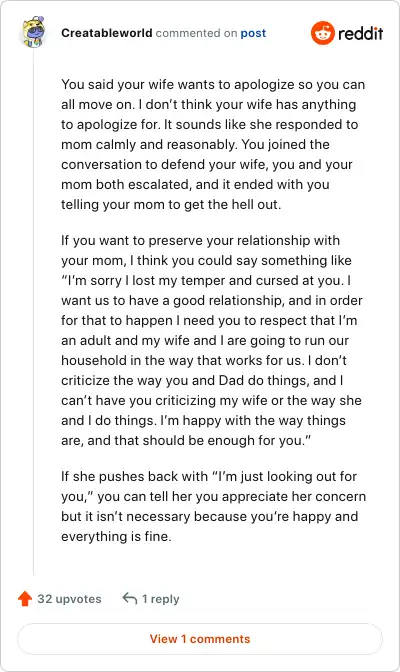
Task: Open the "1 reply" label
Action: (x=160, y=599)
